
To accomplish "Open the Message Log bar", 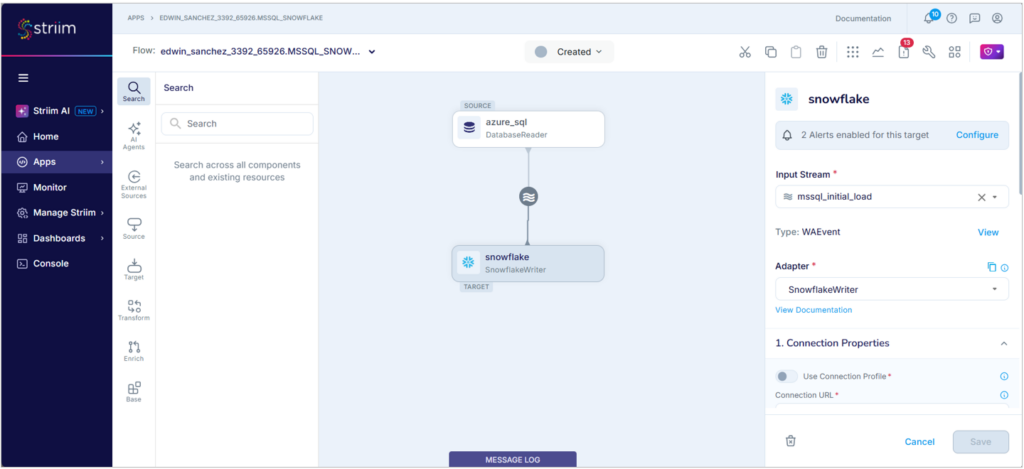I will tap(513, 459).
